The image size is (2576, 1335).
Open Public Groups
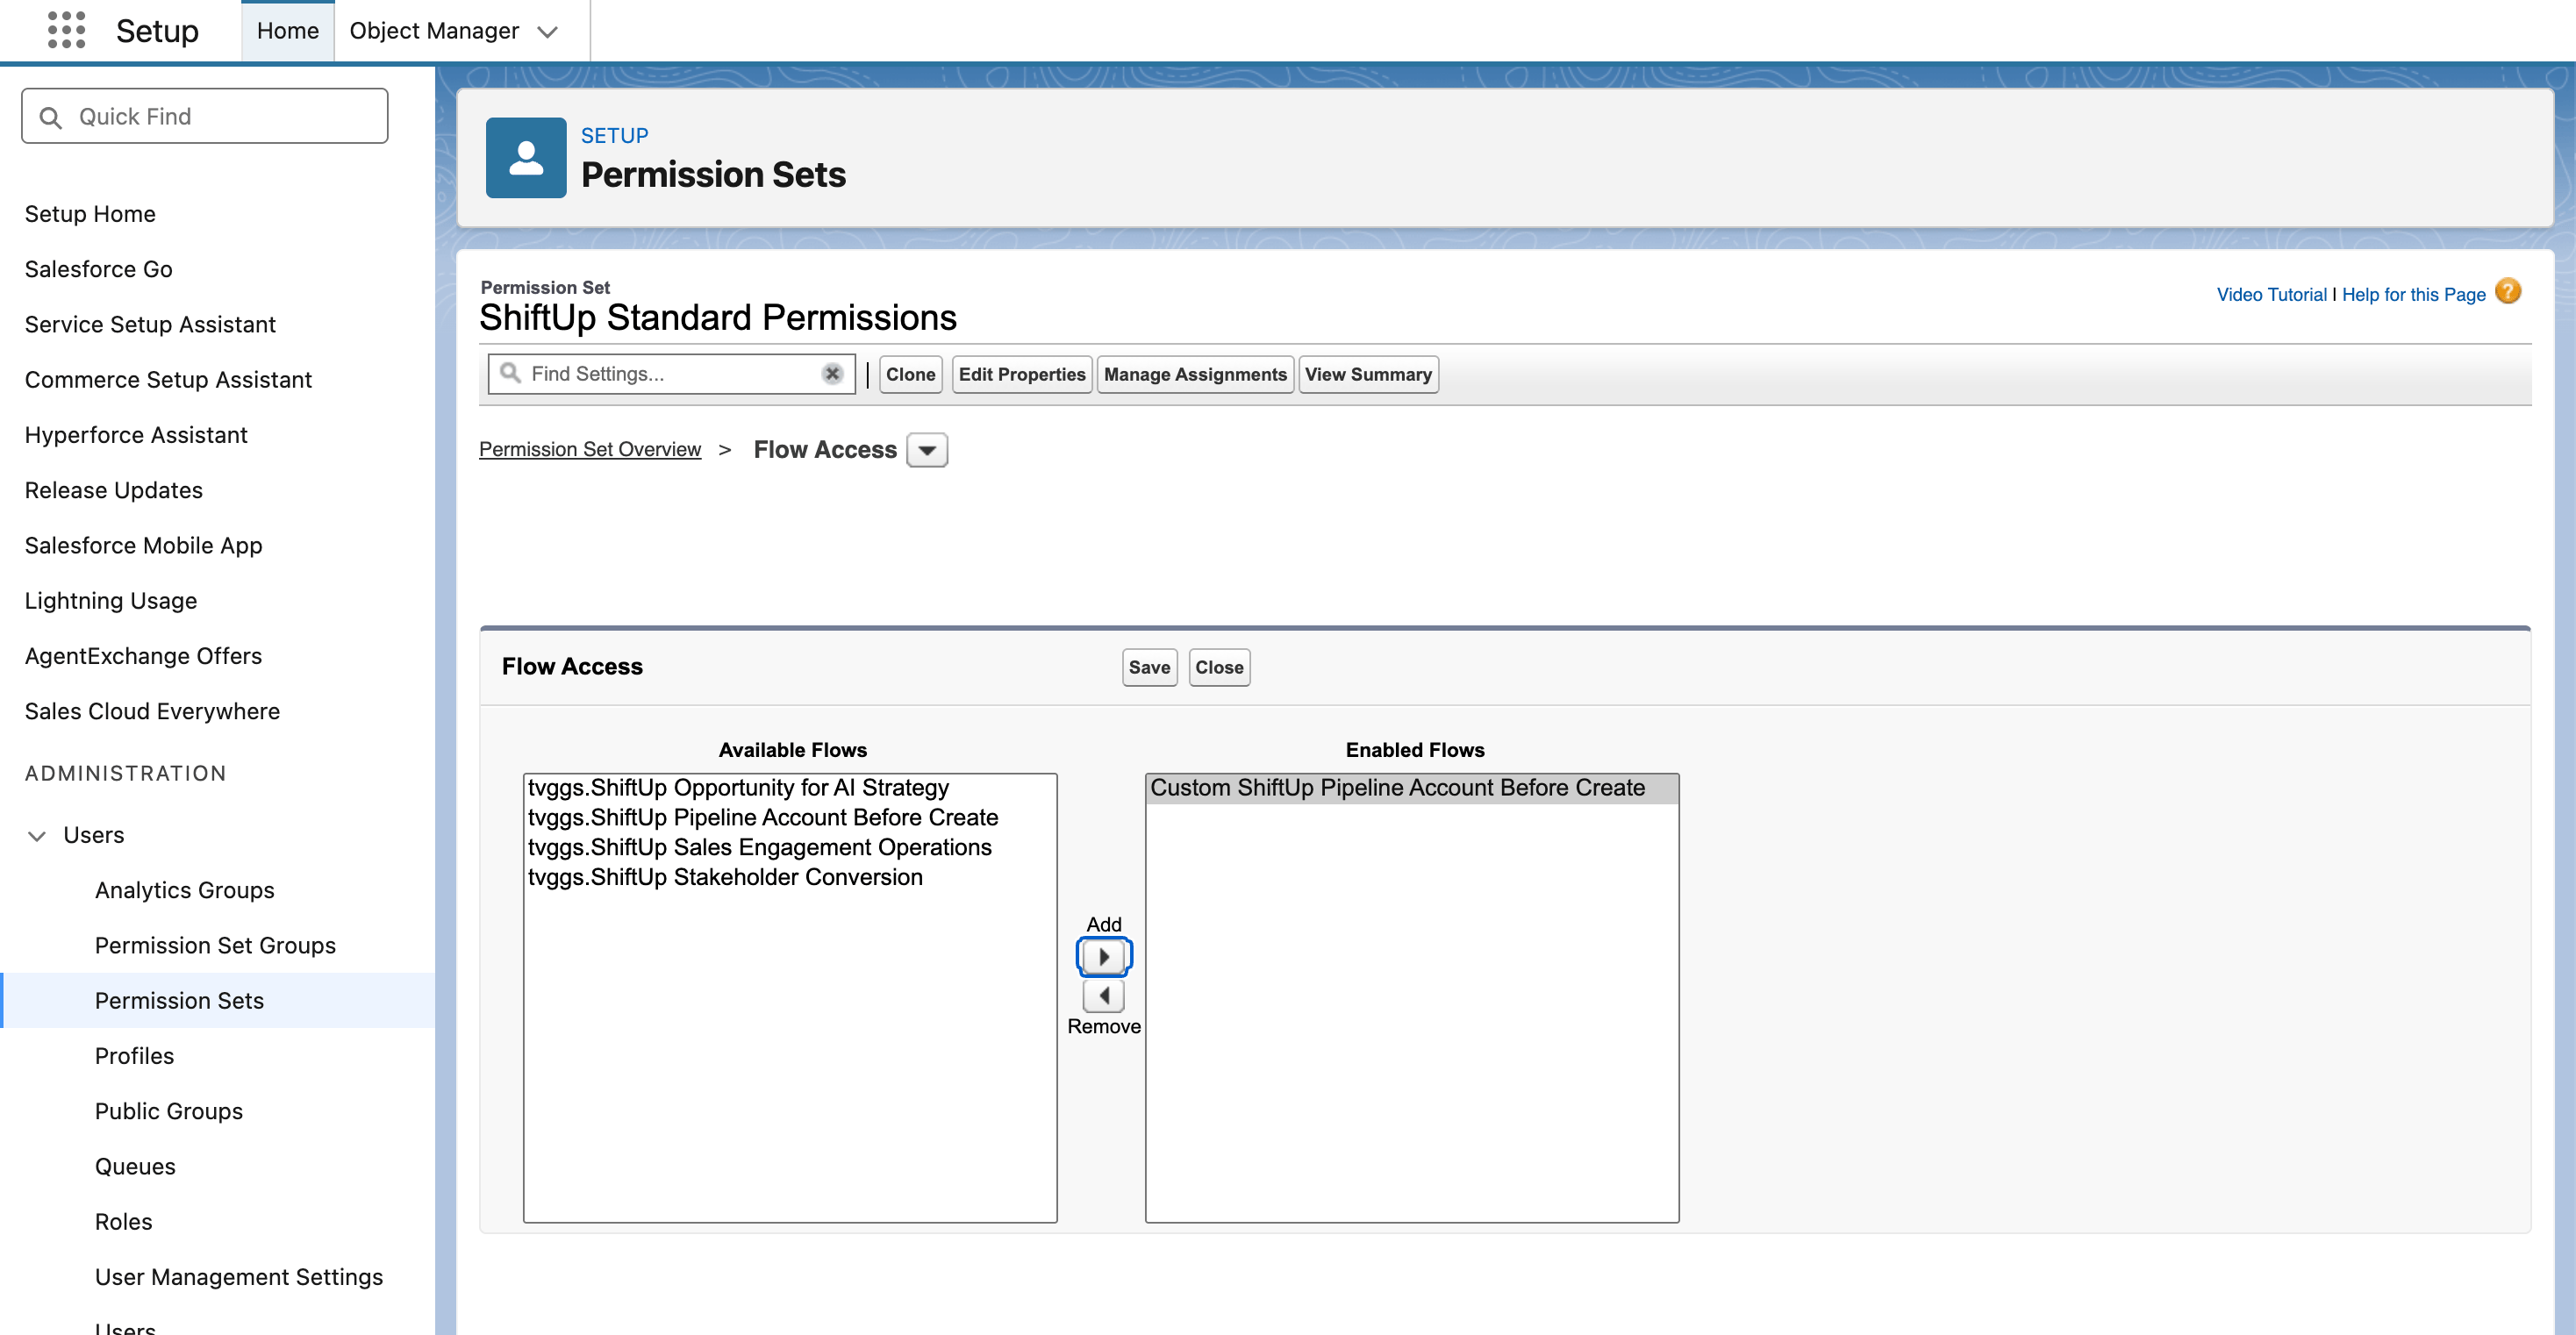pos(168,1112)
